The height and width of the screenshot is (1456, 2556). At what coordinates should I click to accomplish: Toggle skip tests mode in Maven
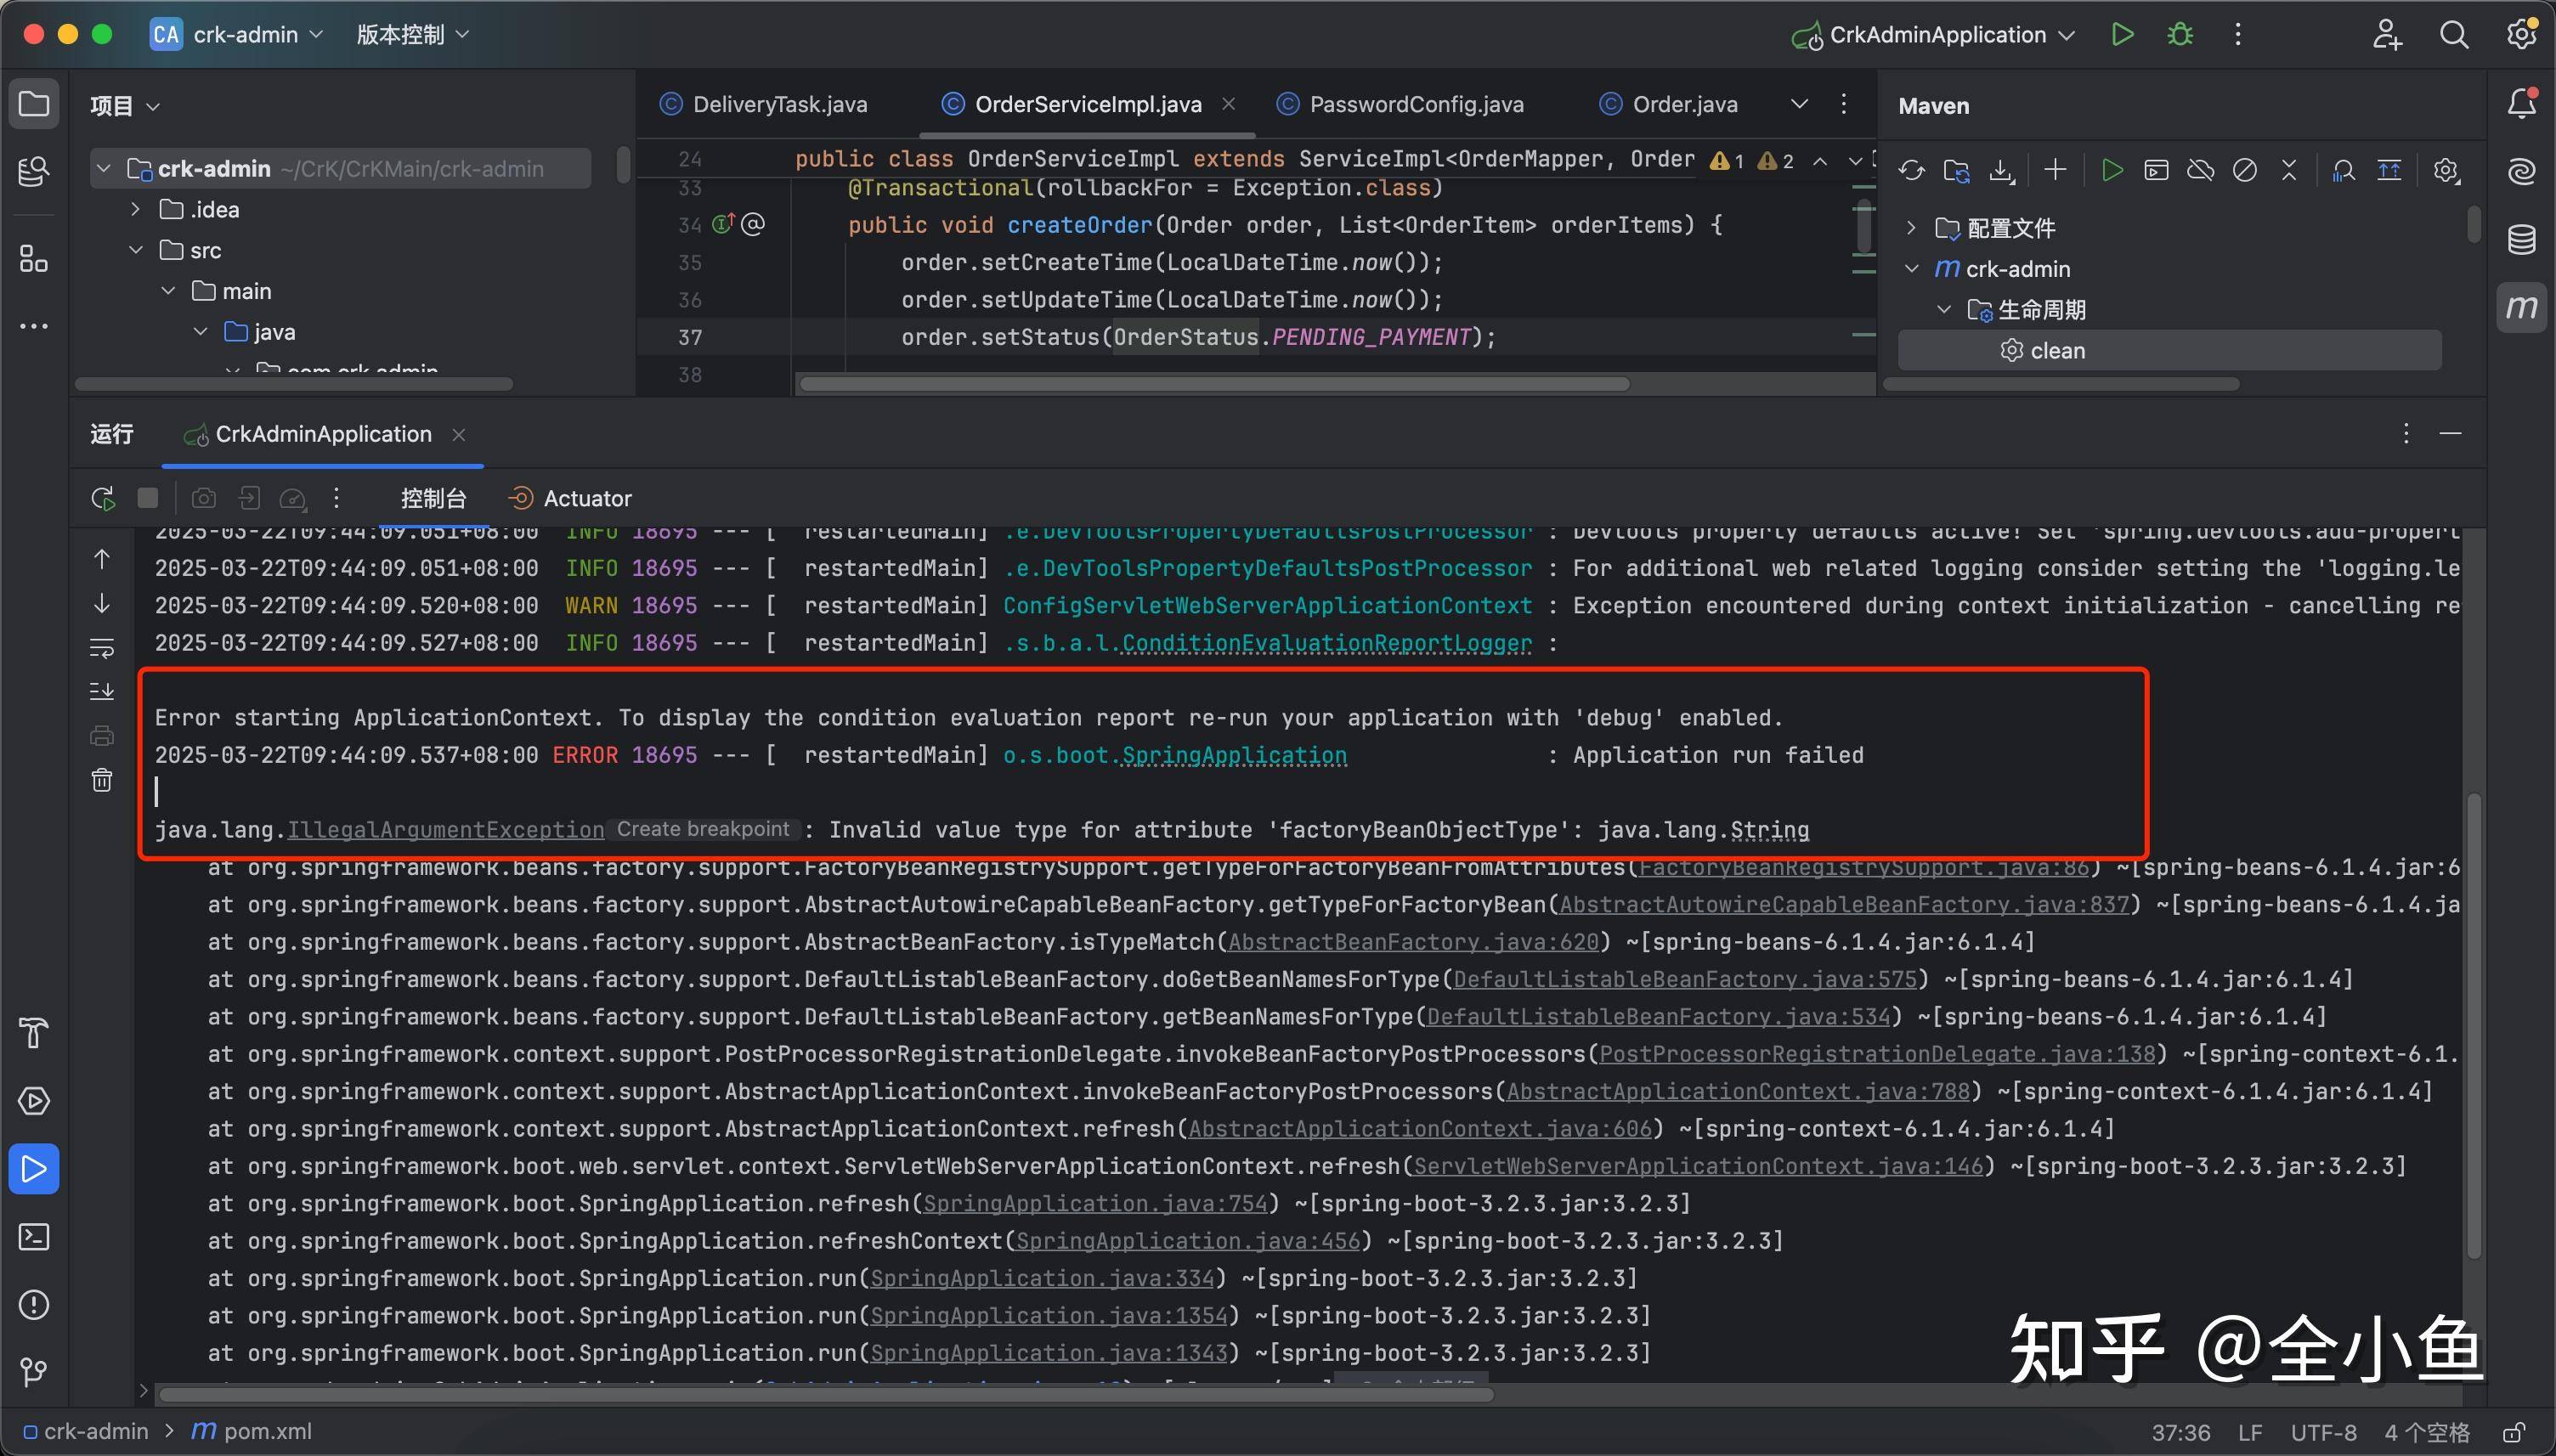click(2245, 171)
